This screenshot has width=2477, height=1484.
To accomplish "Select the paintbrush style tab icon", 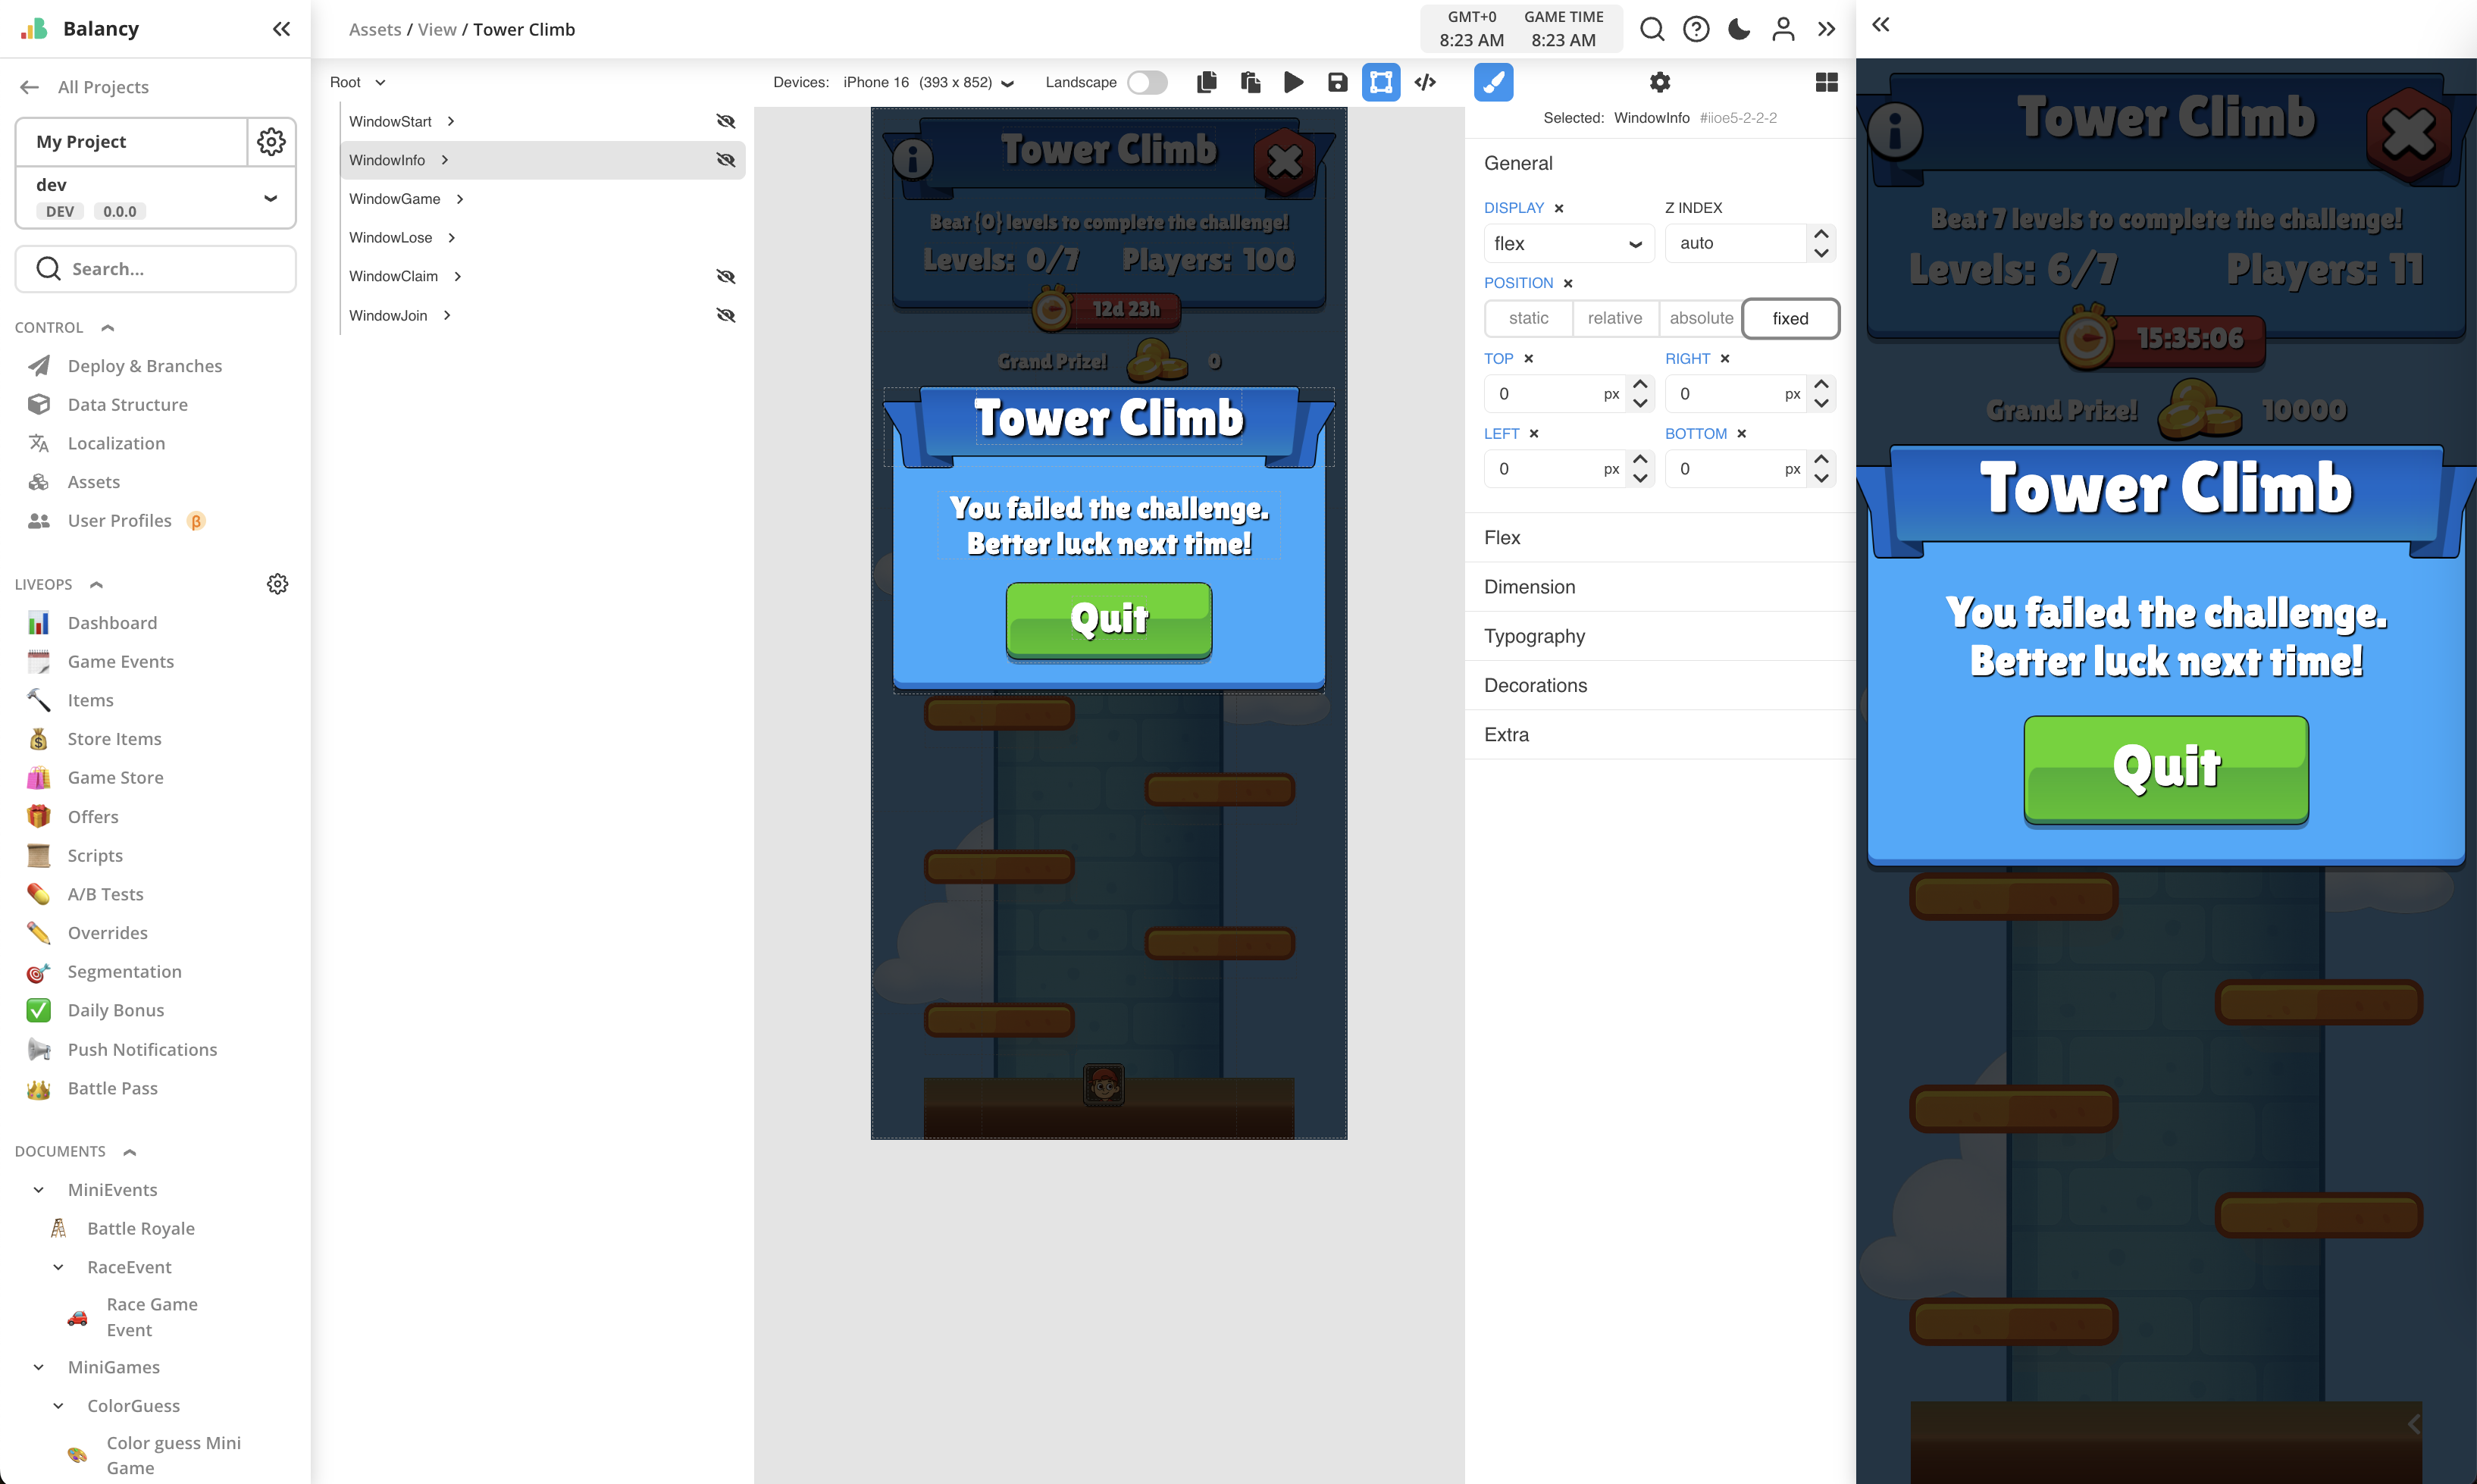I will 1493,82.
